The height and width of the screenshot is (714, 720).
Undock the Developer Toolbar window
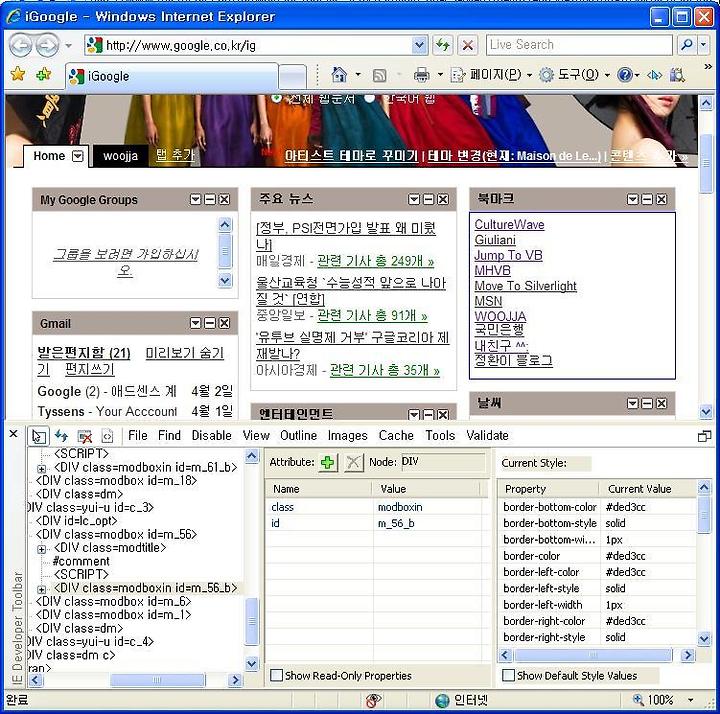click(704, 436)
